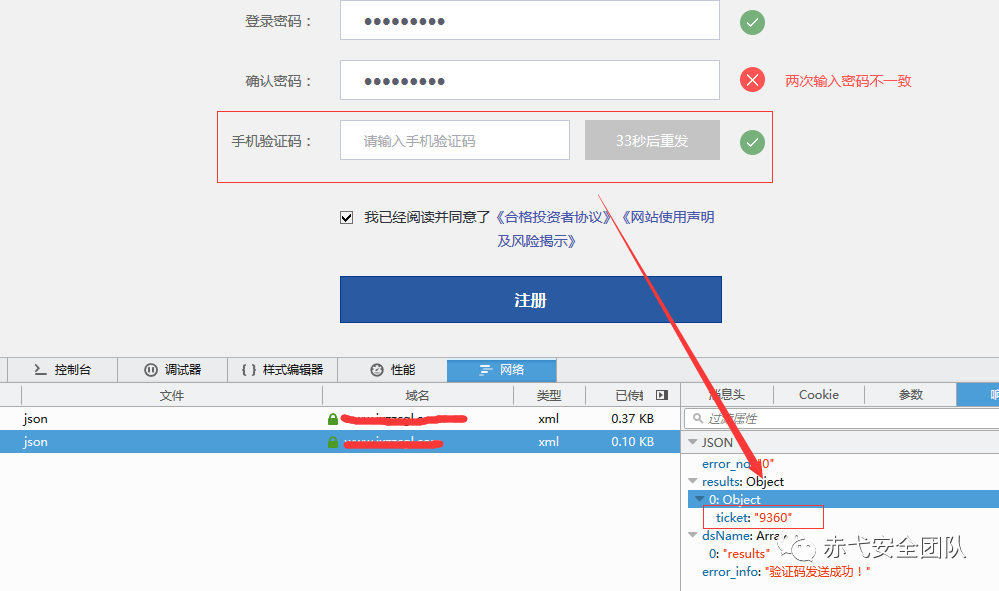Select the first json request of 0.37 KB
The height and width of the screenshot is (591, 999).
click(x=340, y=418)
